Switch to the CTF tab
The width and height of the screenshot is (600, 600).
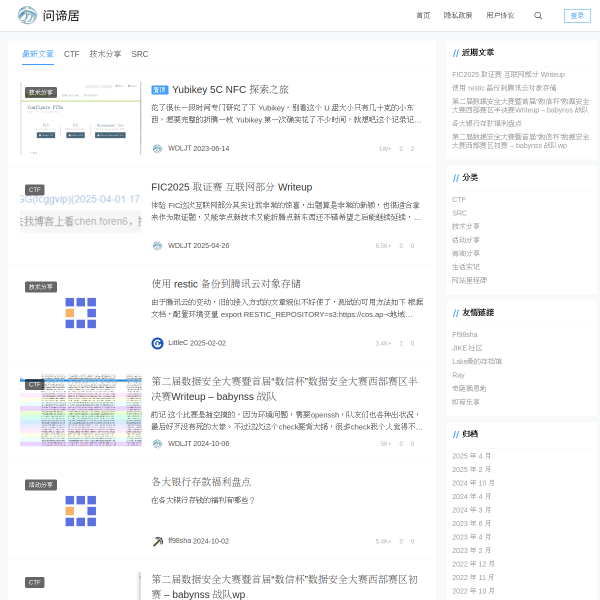tap(71, 54)
